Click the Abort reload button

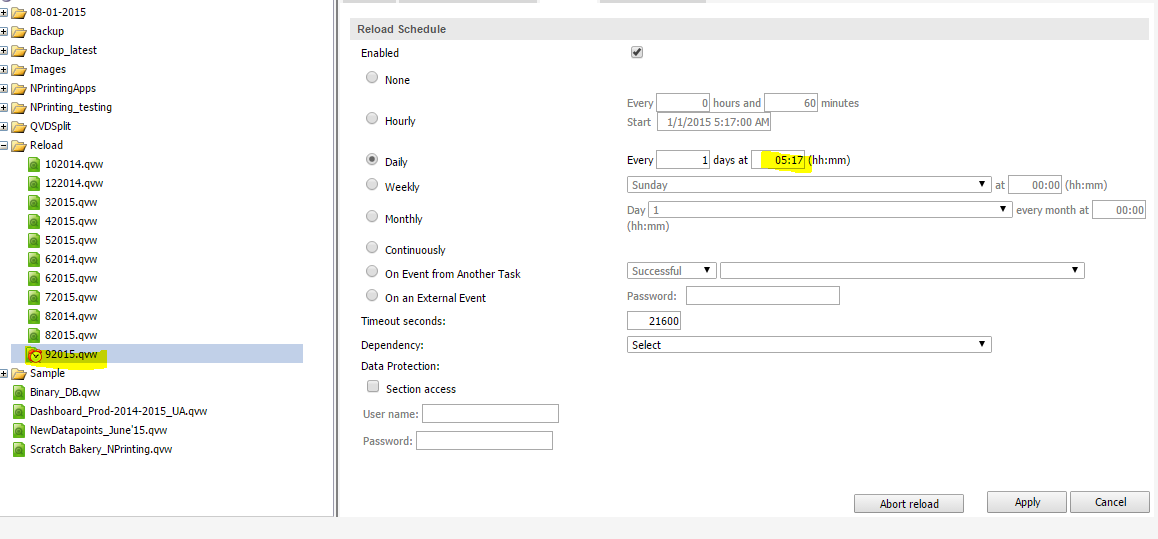(909, 504)
